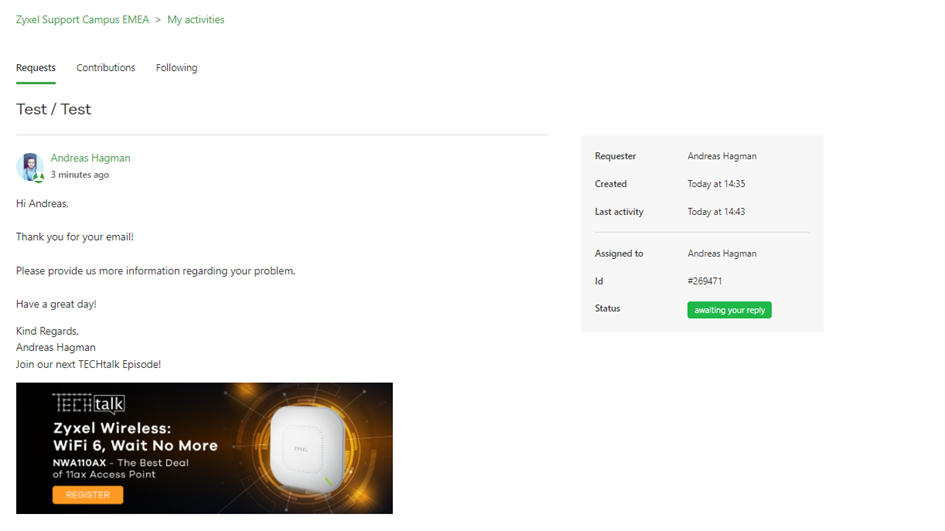
Task: Click the TECHtalk logo in banner
Action: pos(89,403)
